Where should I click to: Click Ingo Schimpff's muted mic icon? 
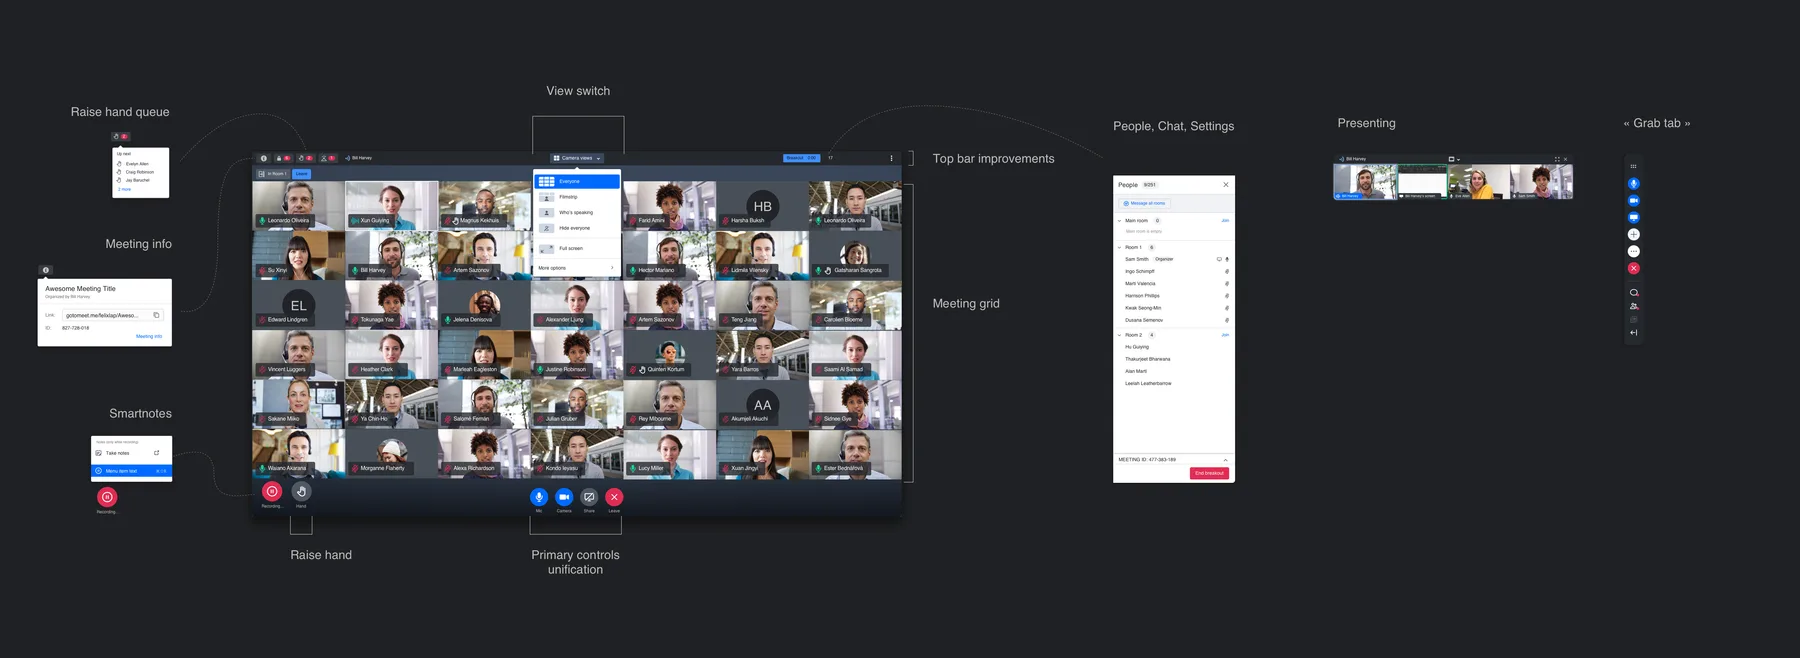point(1227,271)
